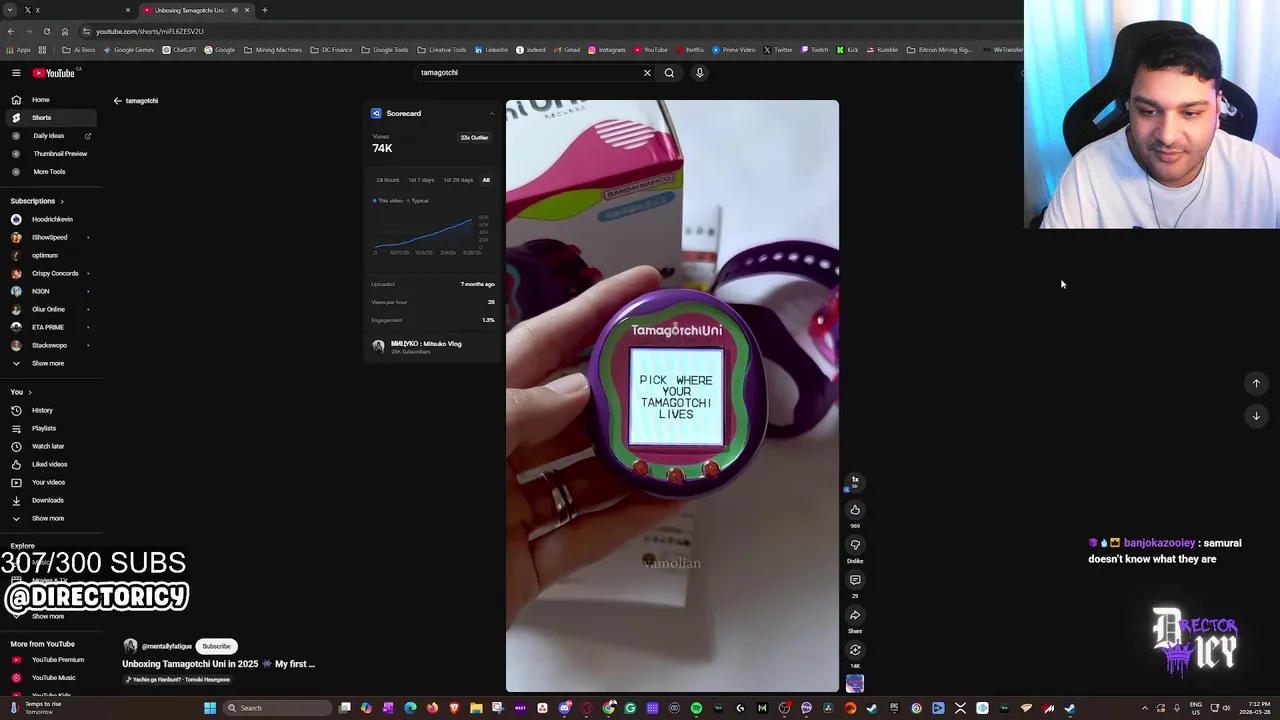This screenshot has width=1280, height=720.
Task: Subscribe to @mentallyfatigue
Action: pos(216,646)
